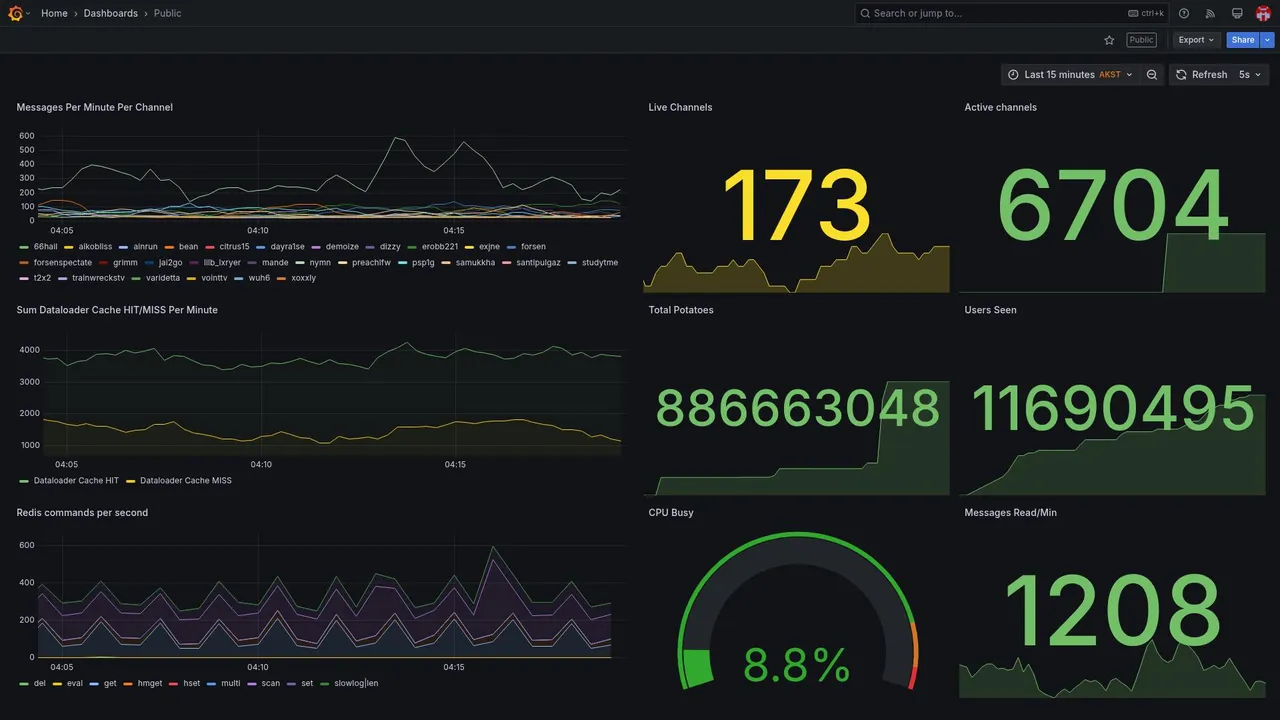This screenshot has width=1280, height=720.
Task: Open the Last 15 minutes time picker
Action: click(1070, 75)
